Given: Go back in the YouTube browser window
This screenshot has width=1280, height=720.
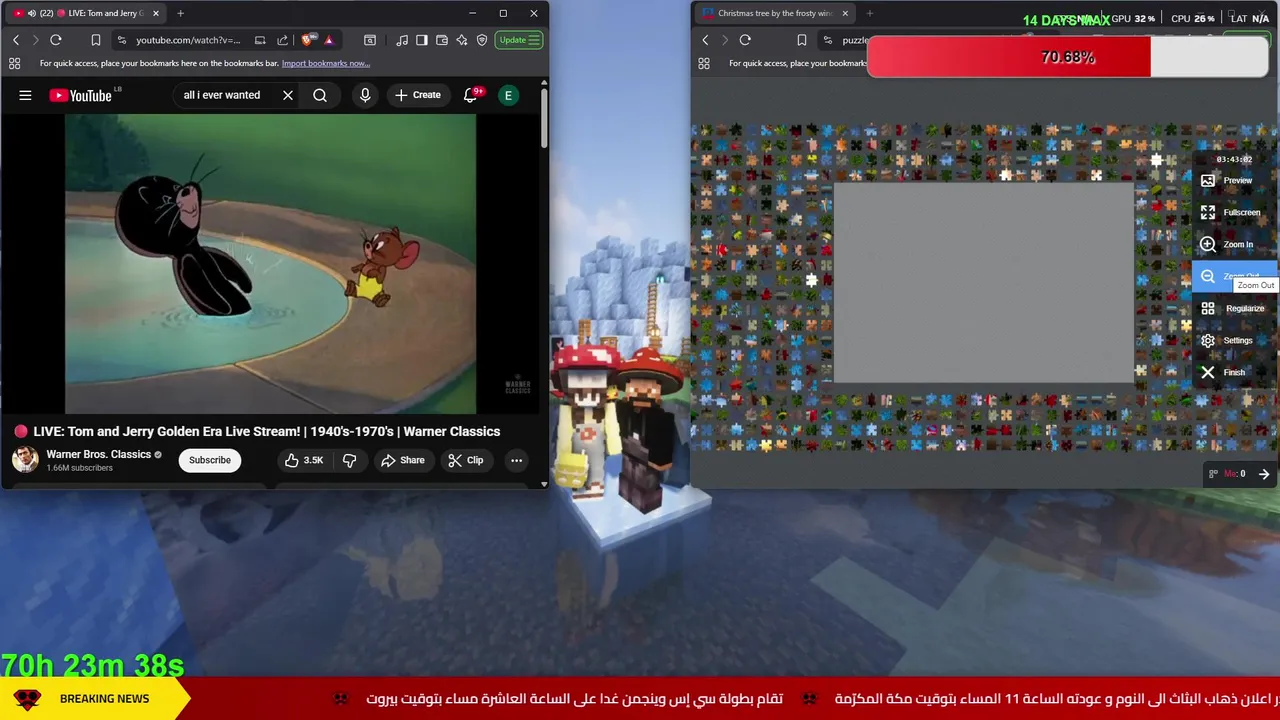Looking at the screenshot, I should [x=16, y=40].
